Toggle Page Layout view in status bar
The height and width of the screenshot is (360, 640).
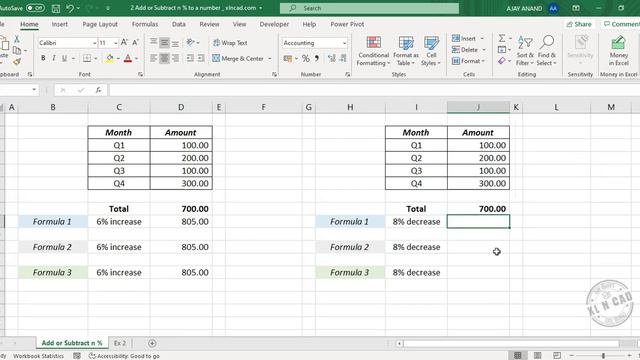tap(538, 356)
